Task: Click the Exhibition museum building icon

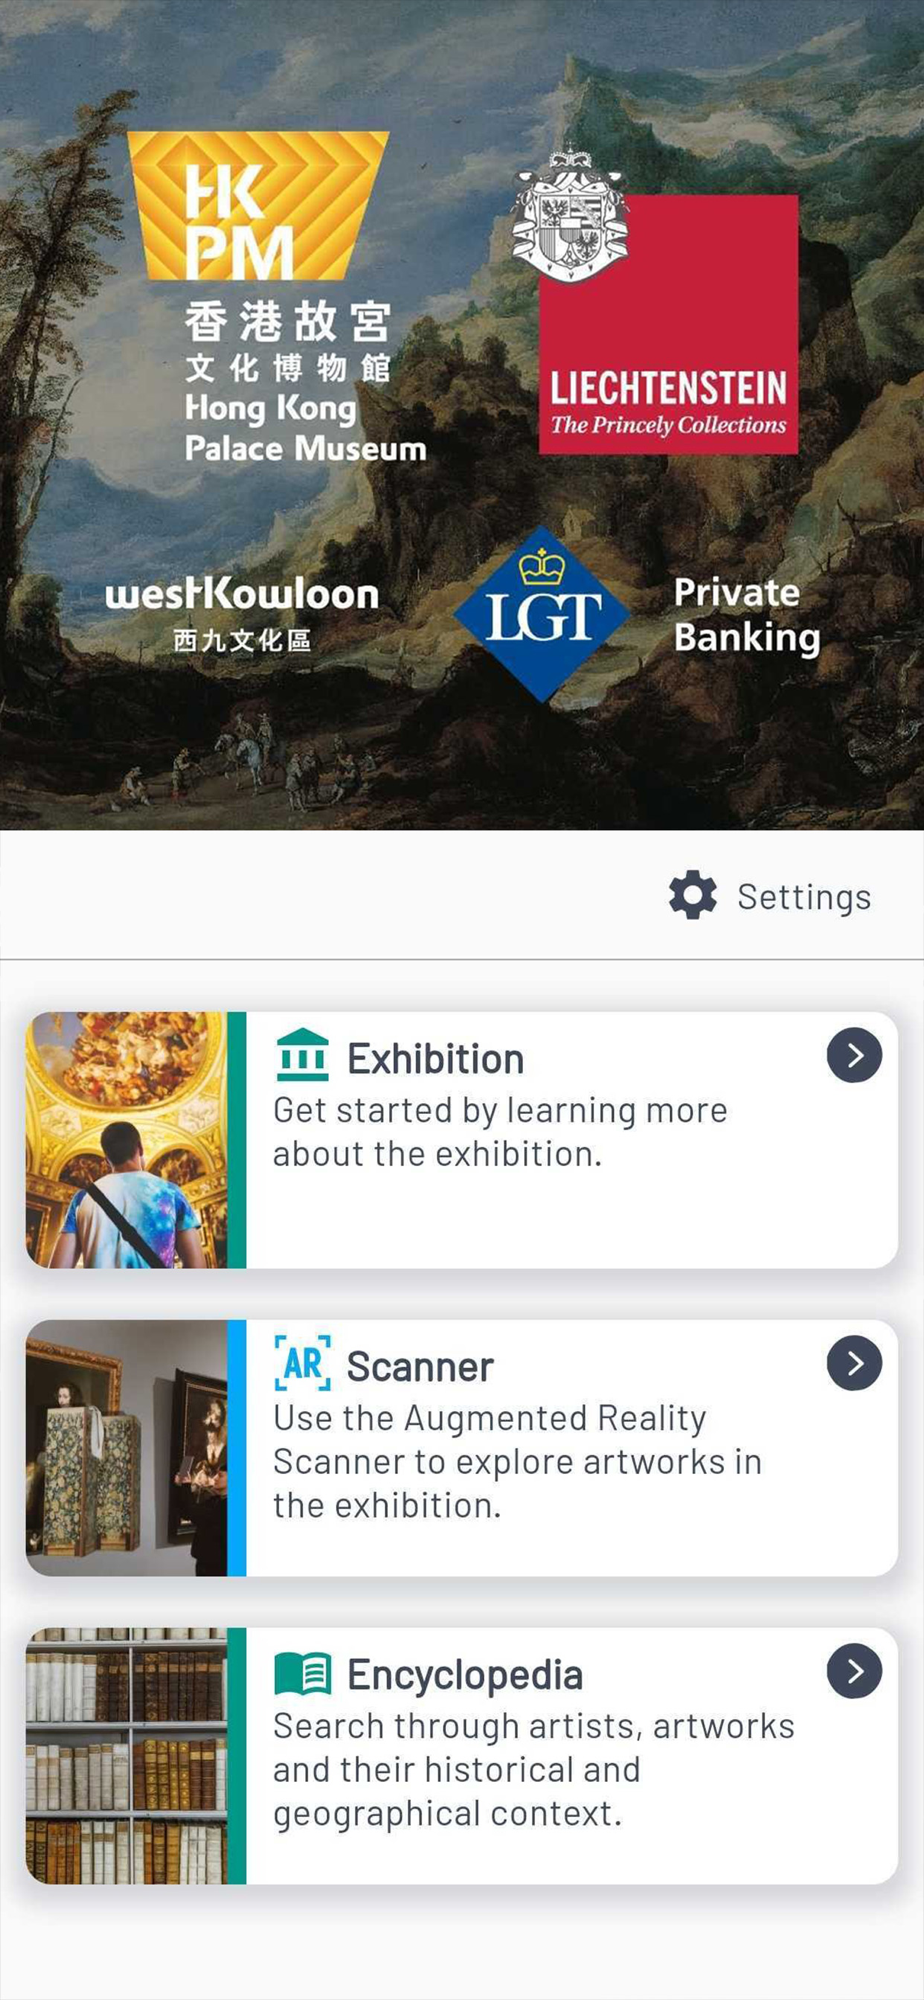Action: coord(302,1056)
